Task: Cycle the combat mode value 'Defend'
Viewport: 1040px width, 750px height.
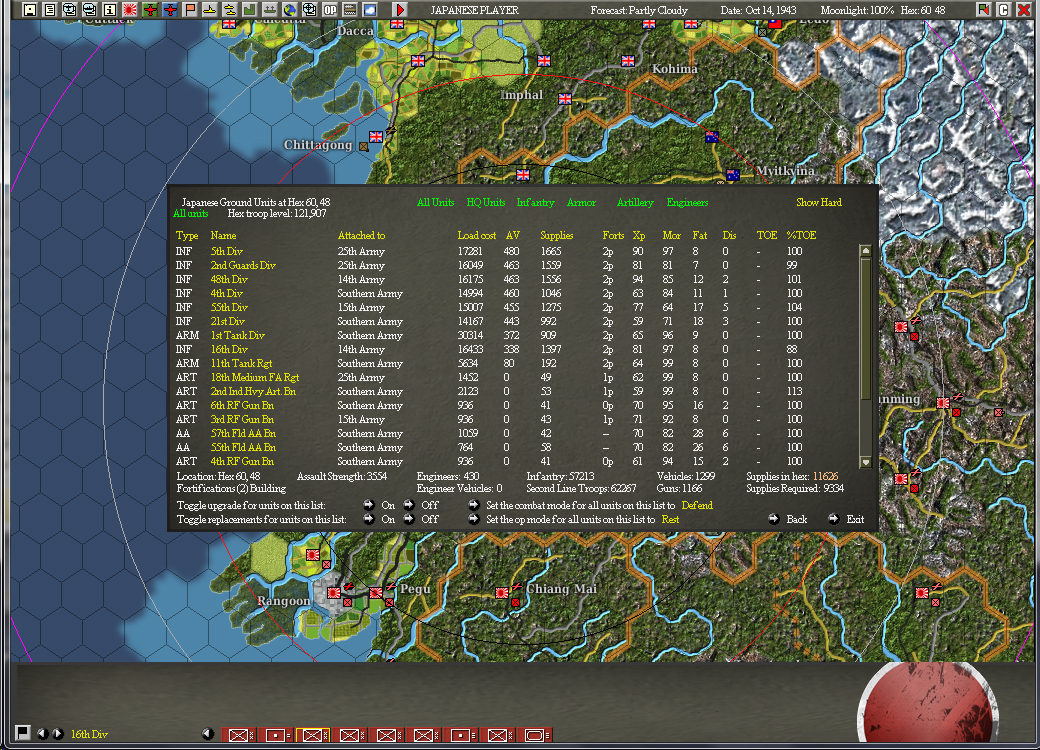Action: (697, 505)
